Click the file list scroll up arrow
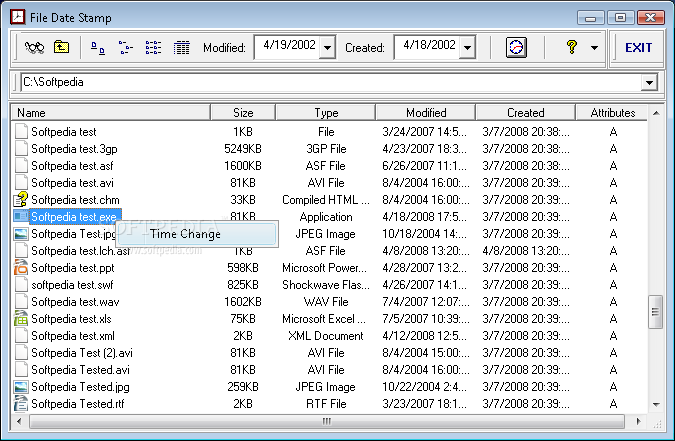 coord(656,113)
